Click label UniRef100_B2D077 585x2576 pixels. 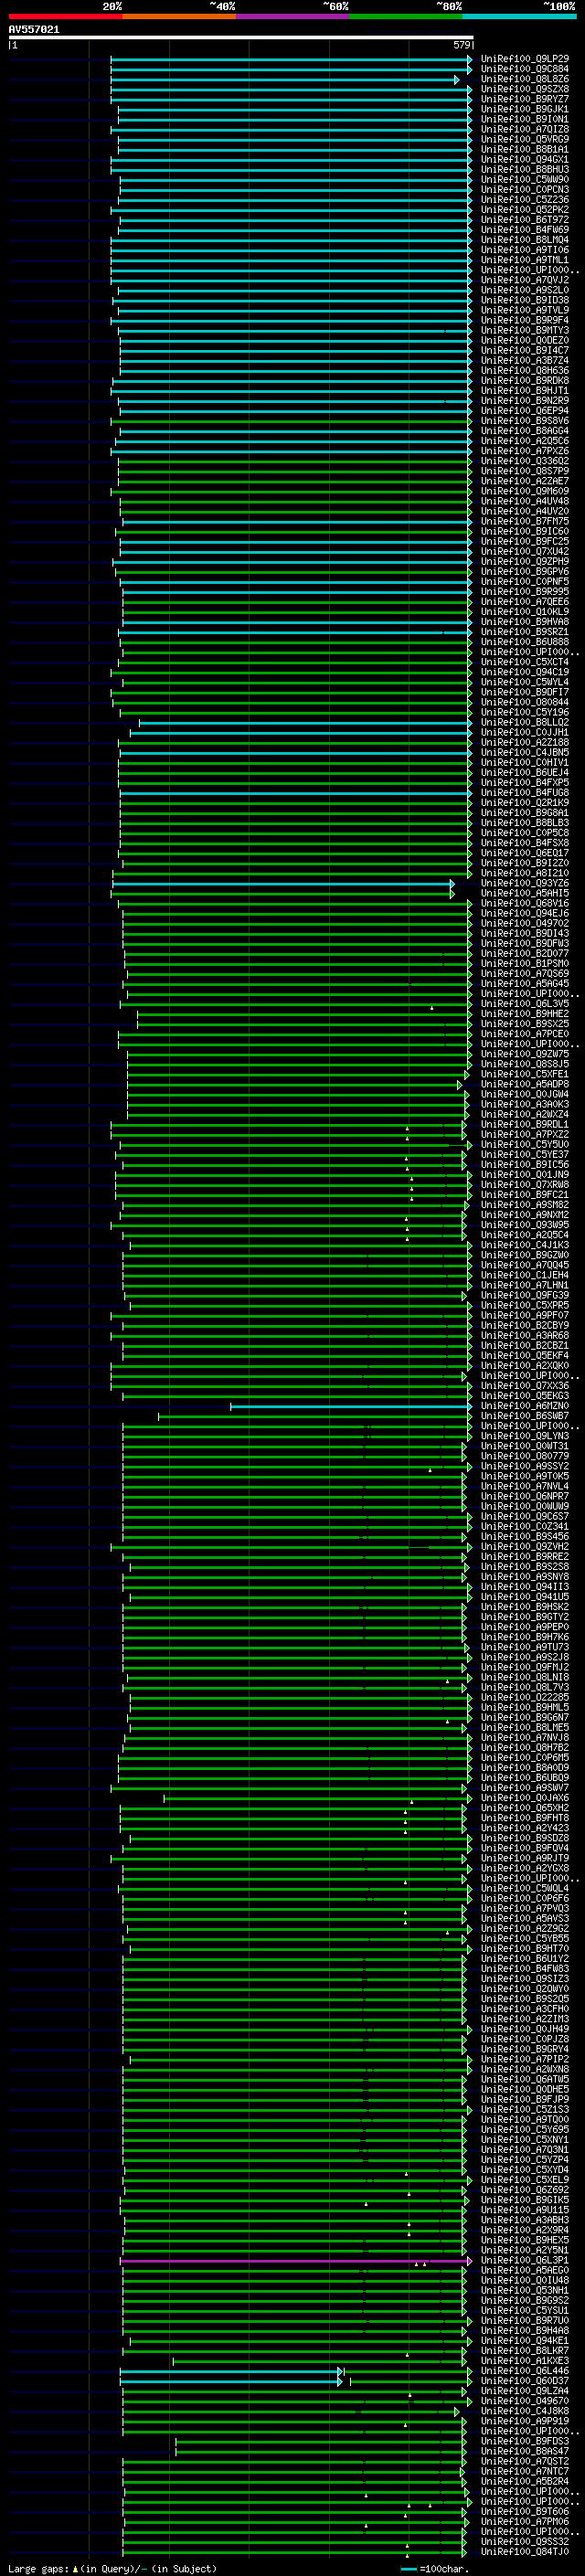[525, 954]
